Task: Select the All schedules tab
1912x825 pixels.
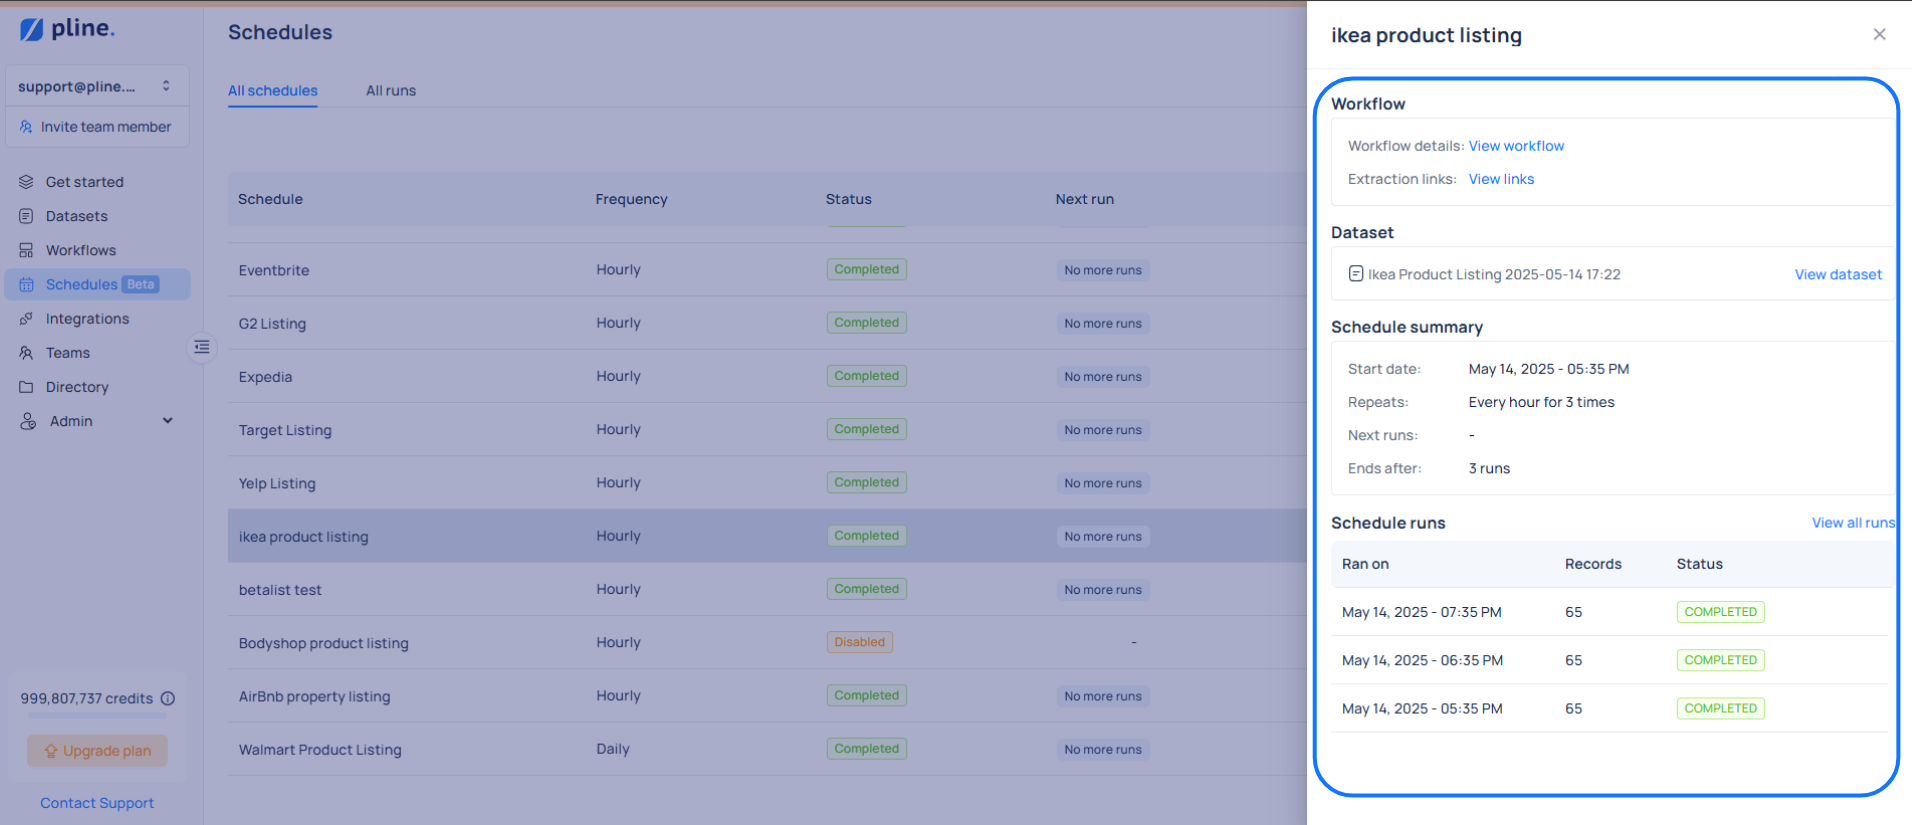Action: coord(272,91)
